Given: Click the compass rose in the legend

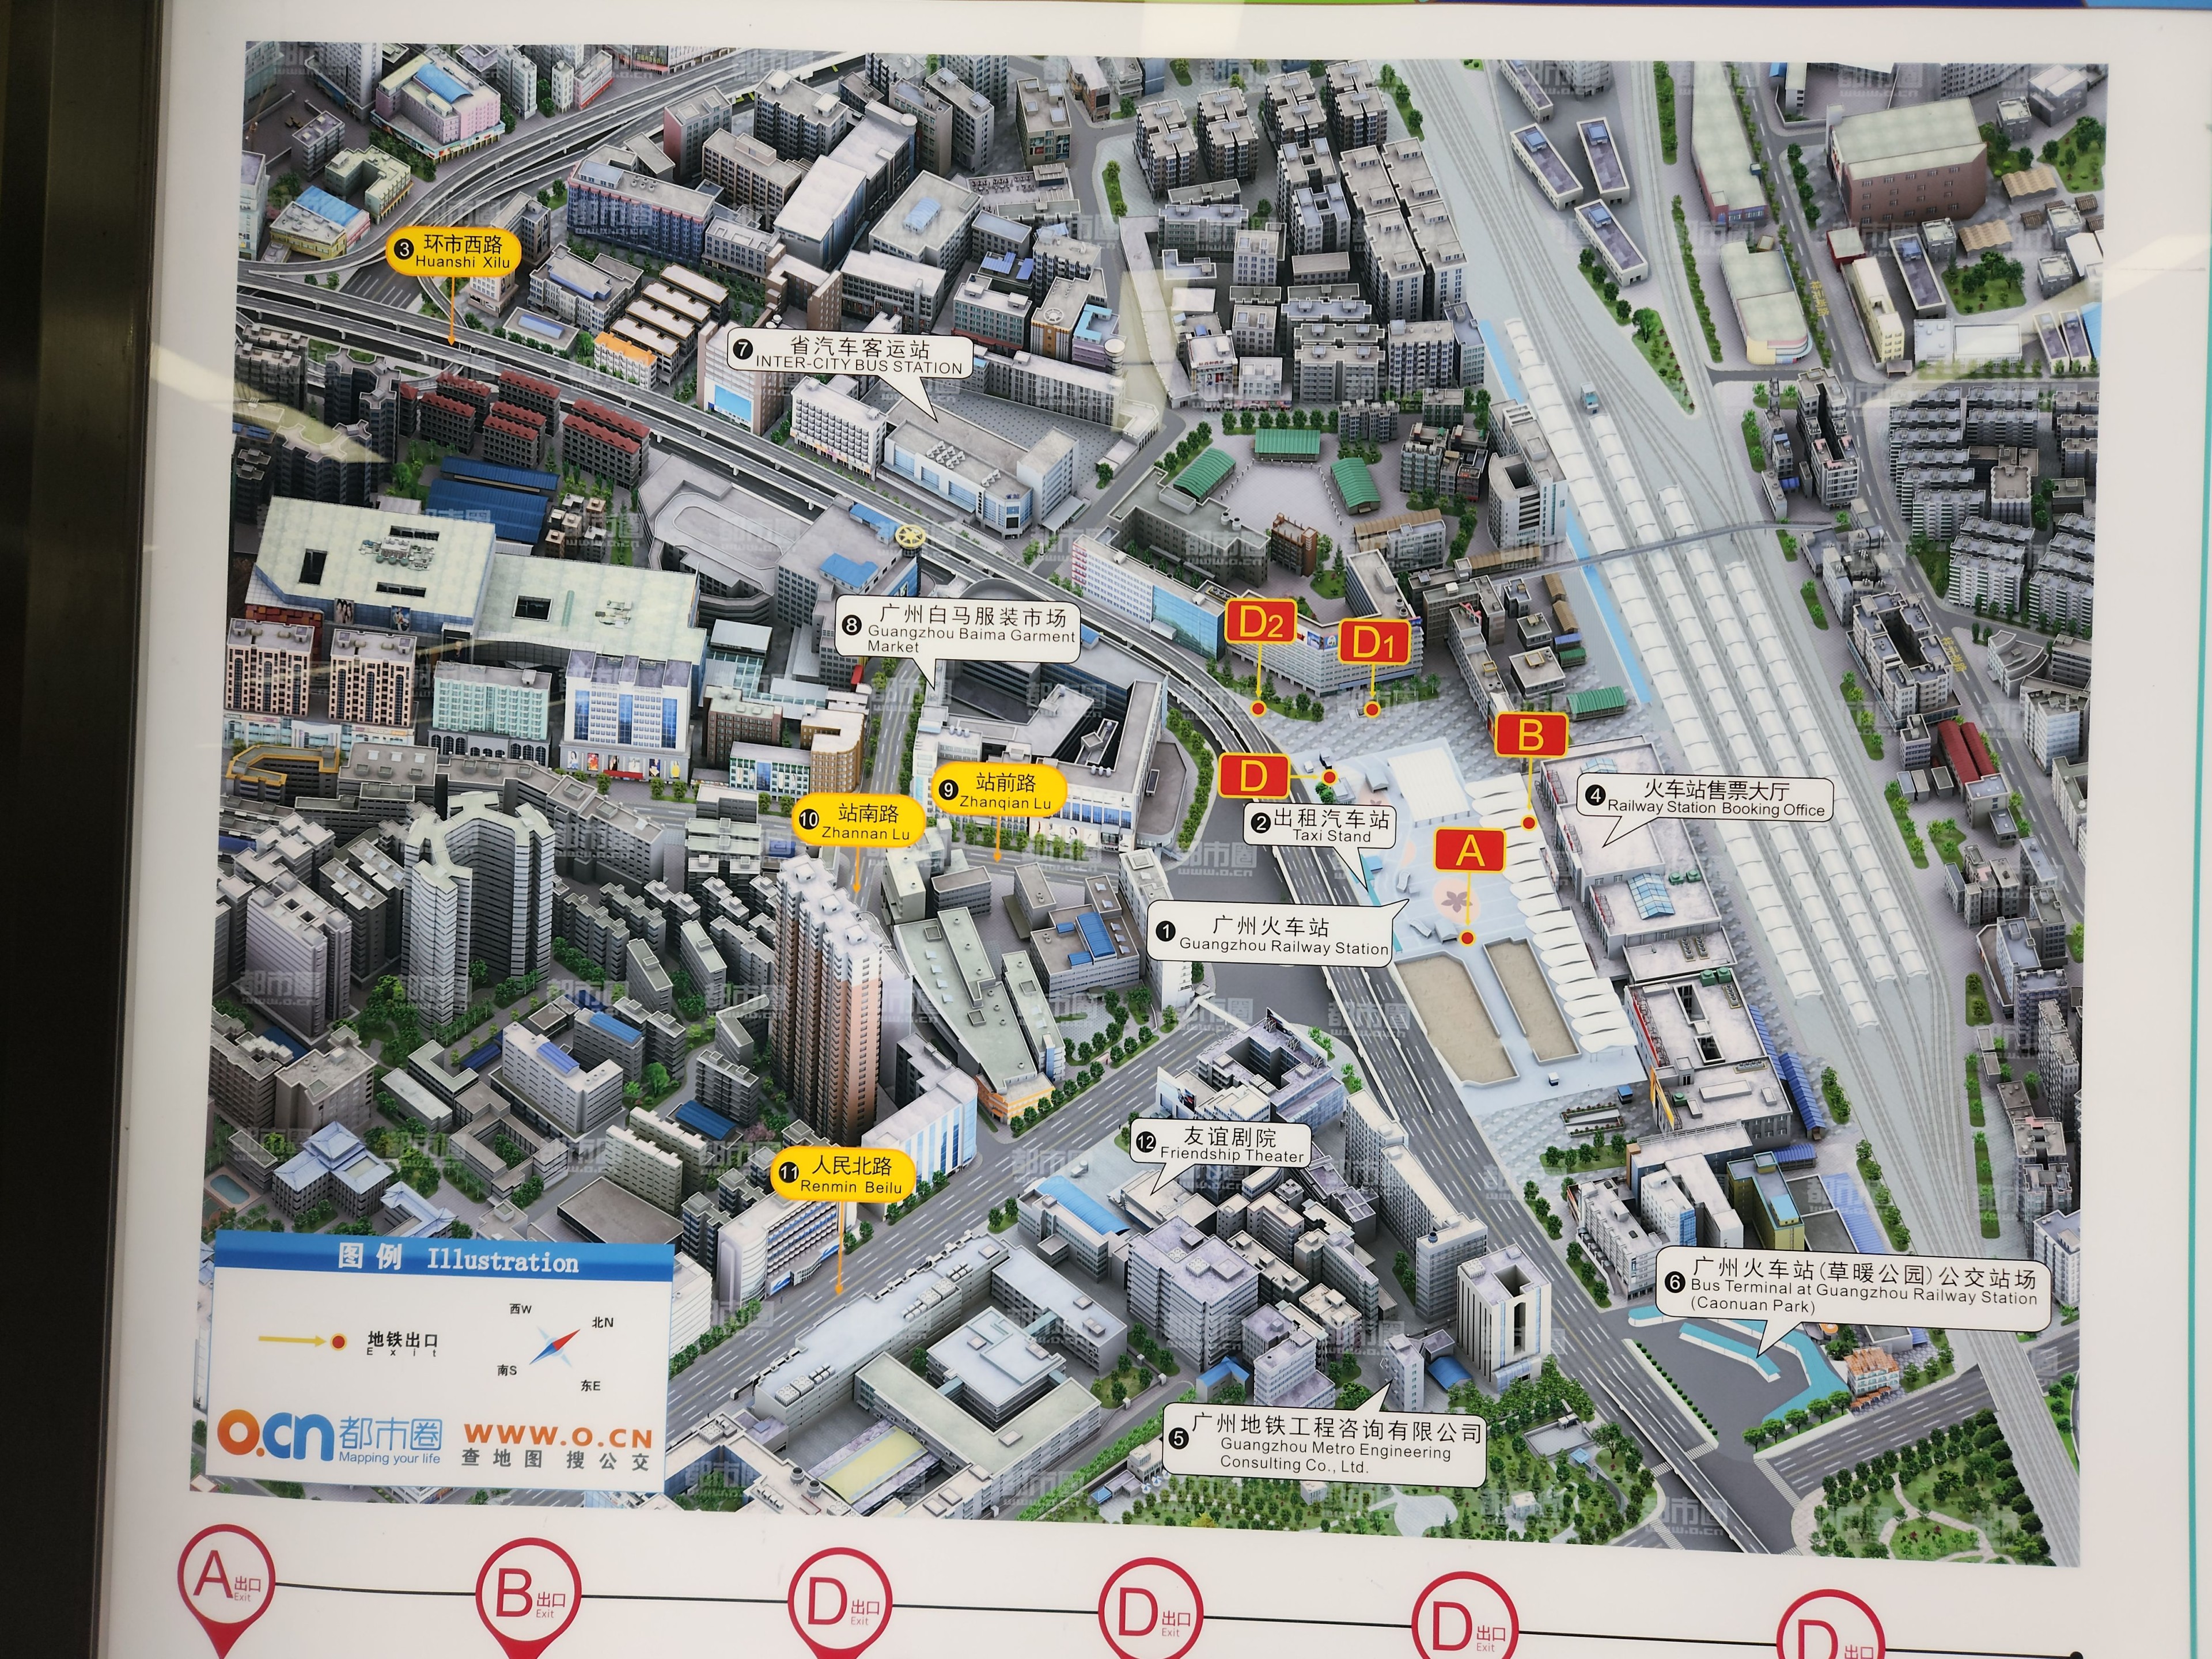Looking at the screenshot, I should pyautogui.click(x=555, y=1347).
